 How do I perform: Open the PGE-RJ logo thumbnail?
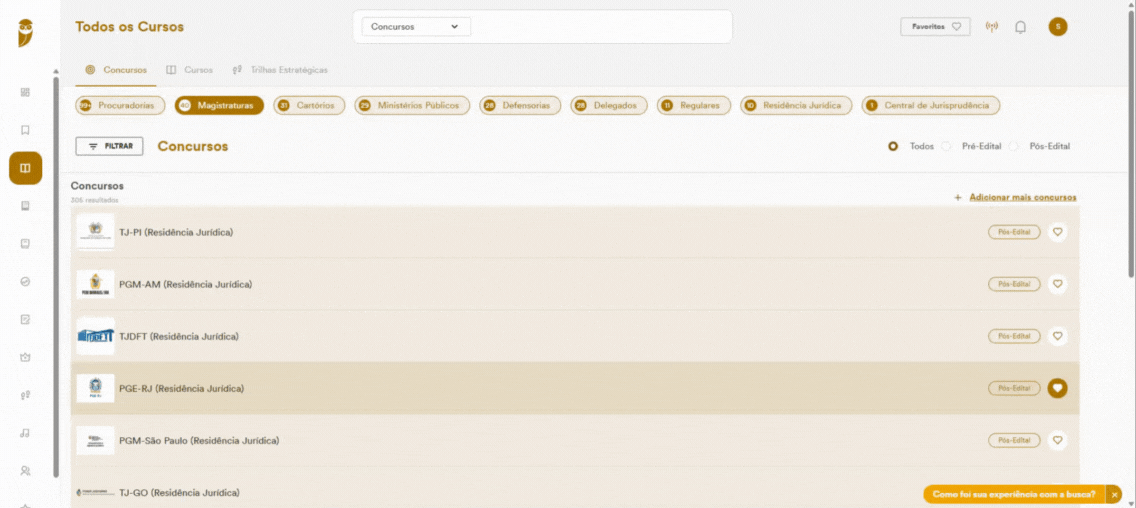coord(96,388)
